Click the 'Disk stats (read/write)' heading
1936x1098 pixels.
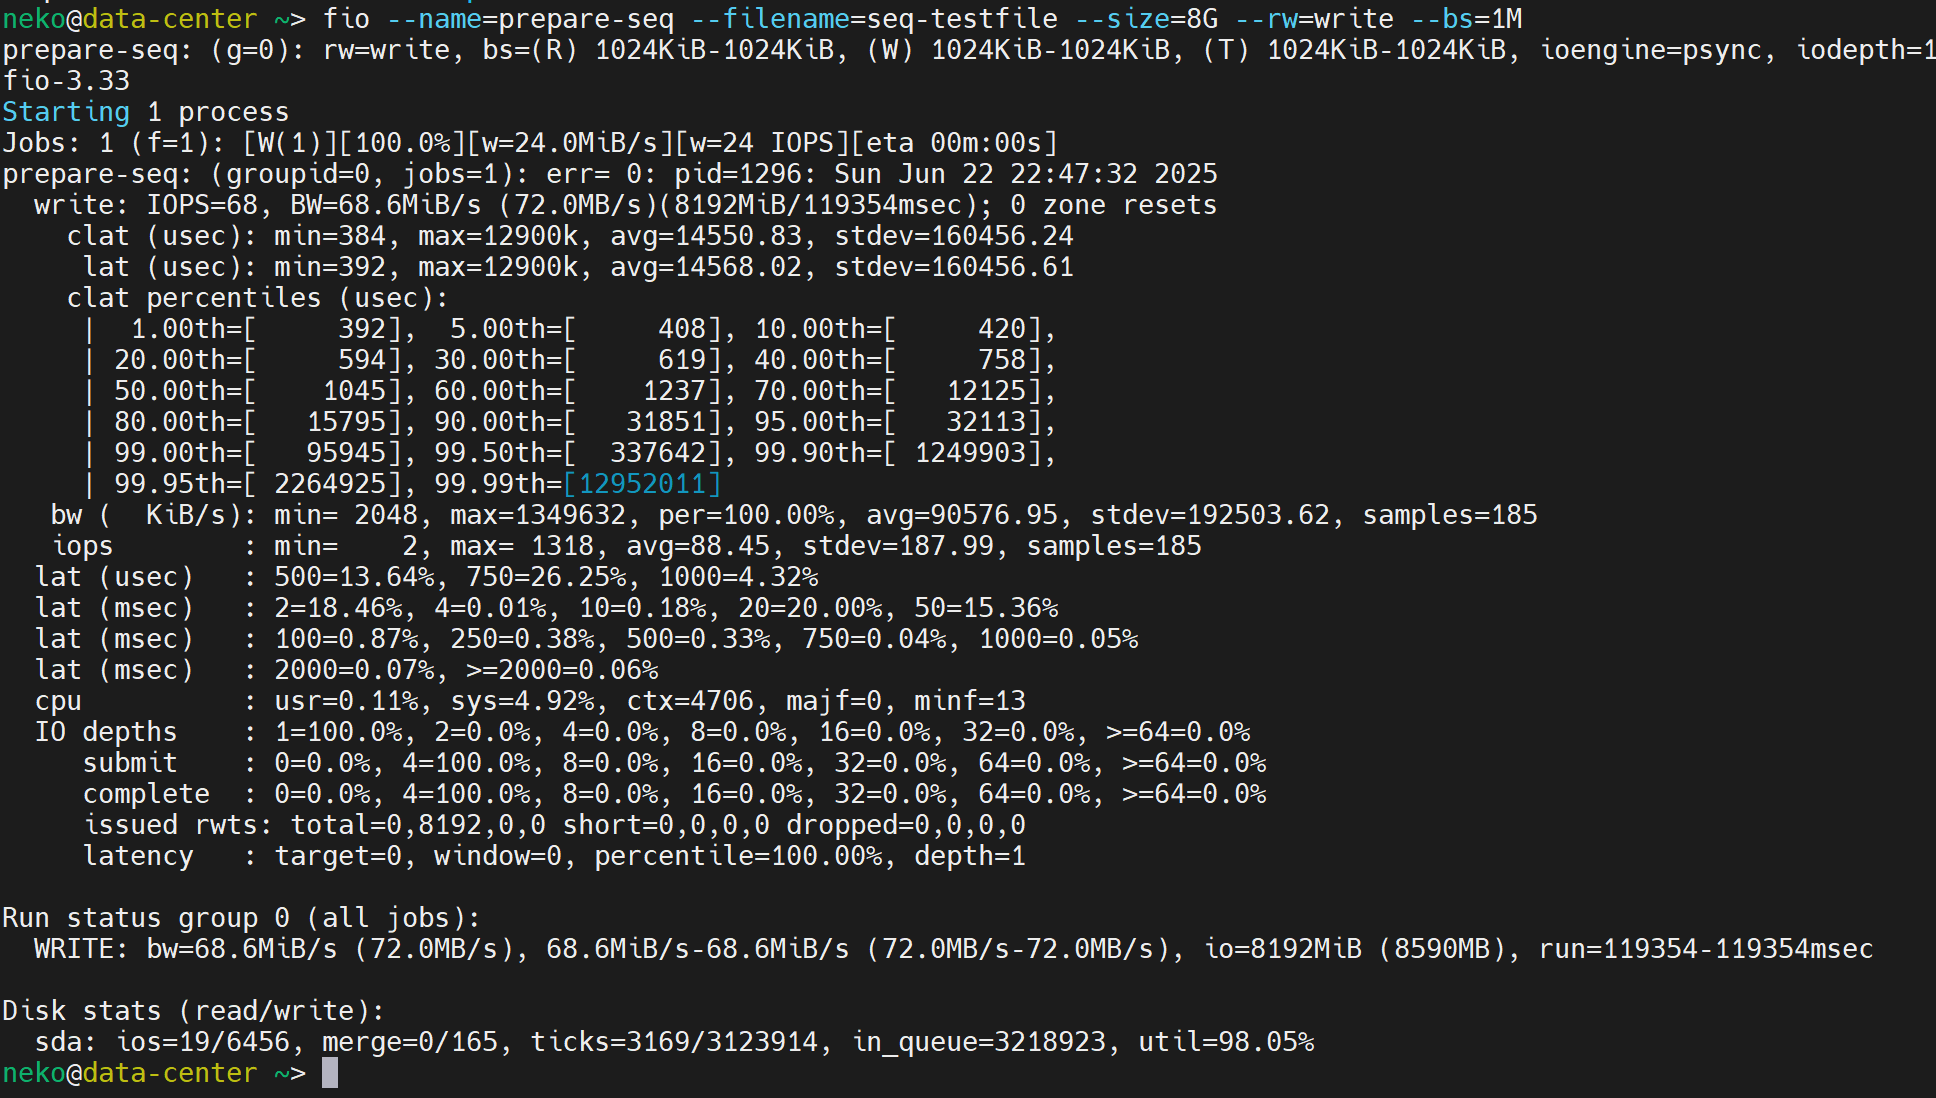pyautogui.click(x=193, y=1011)
